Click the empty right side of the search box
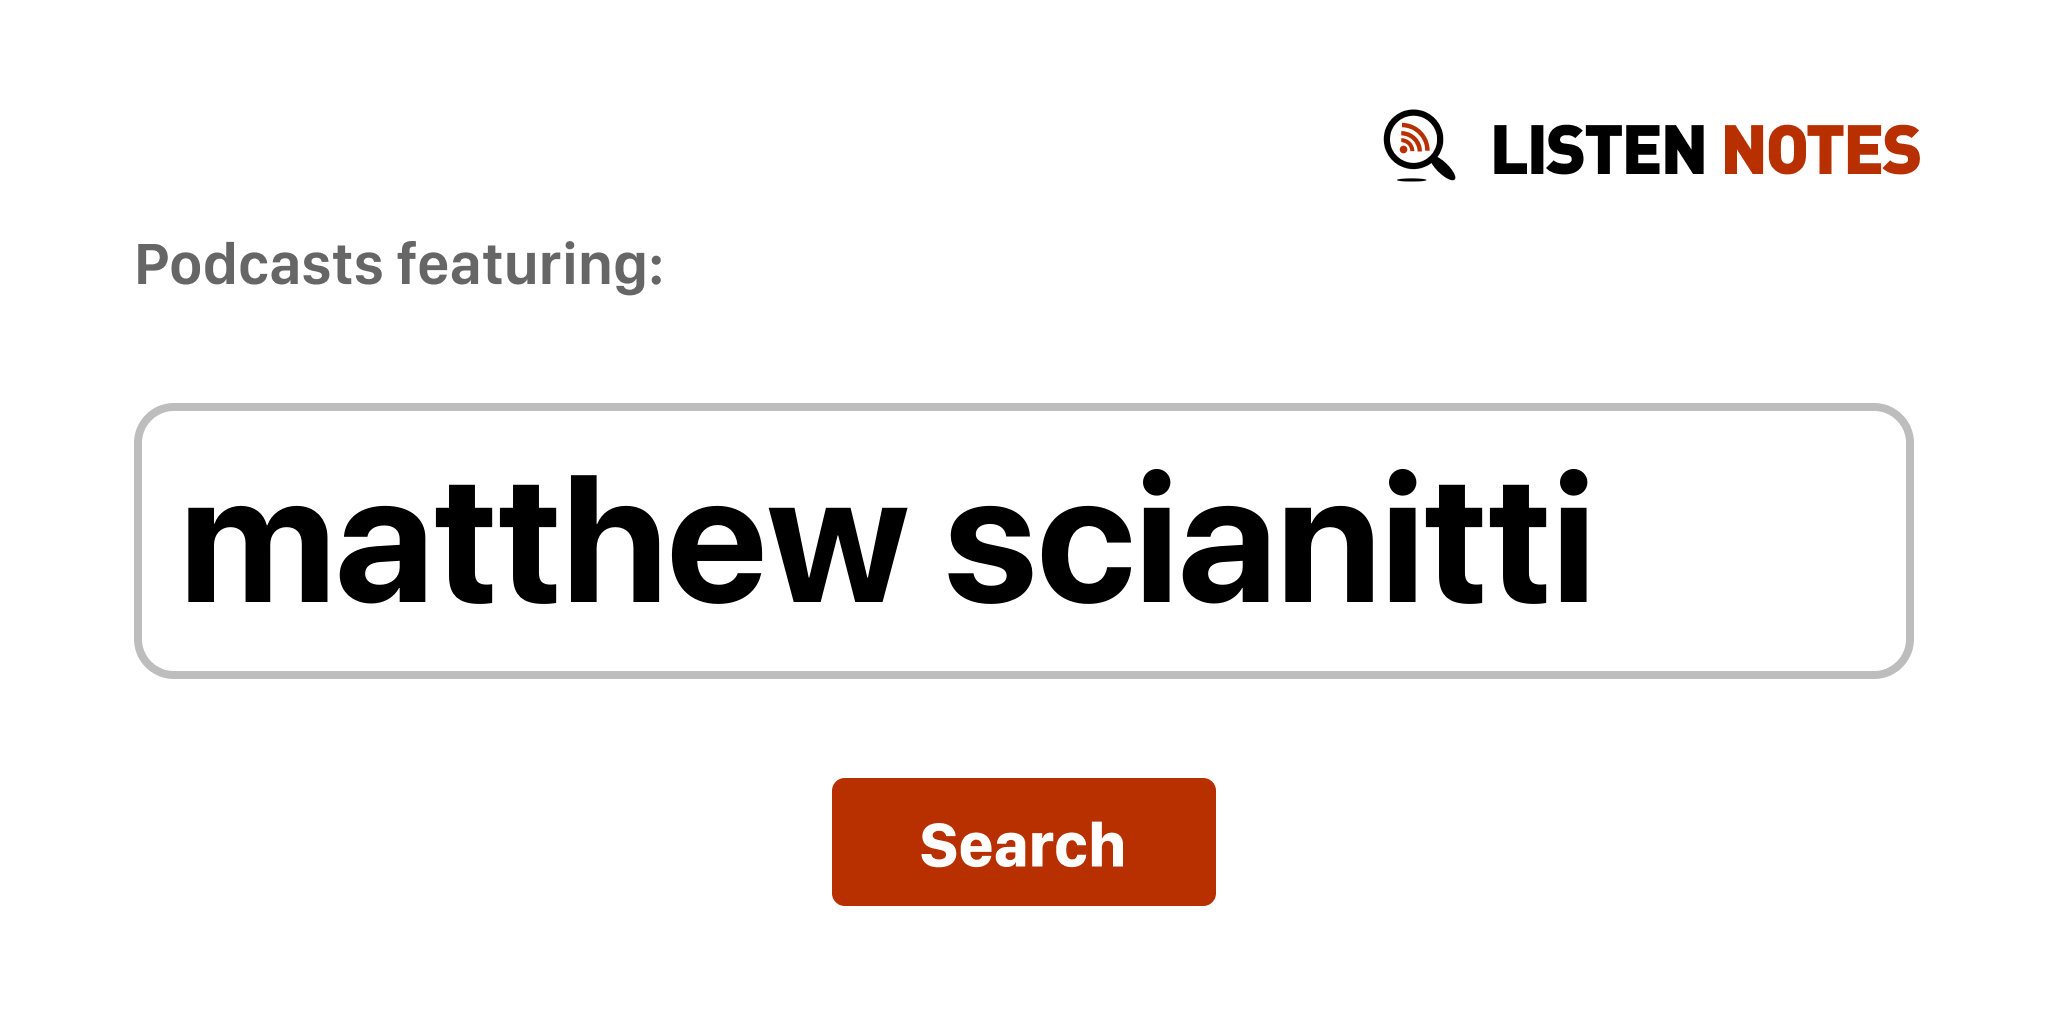The width and height of the screenshot is (2048, 1024). (1750, 541)
